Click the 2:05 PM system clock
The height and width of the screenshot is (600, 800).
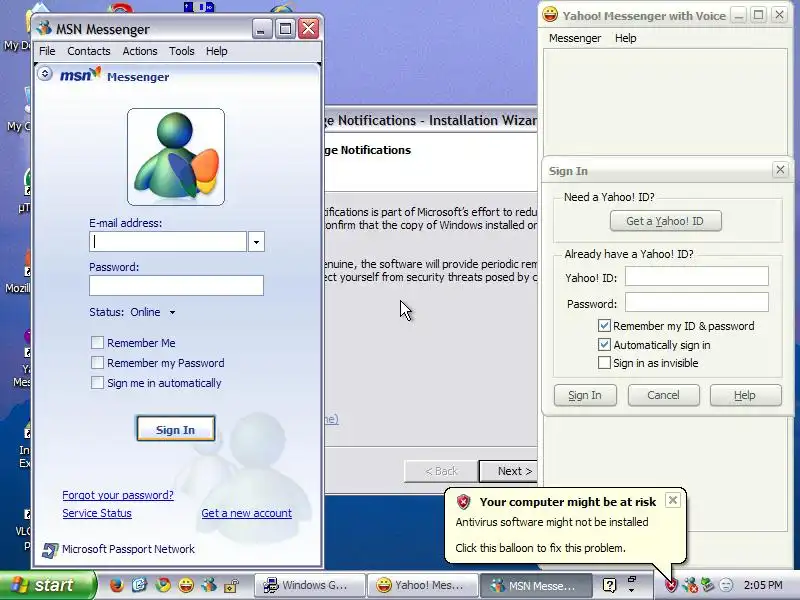coord(763,585)
